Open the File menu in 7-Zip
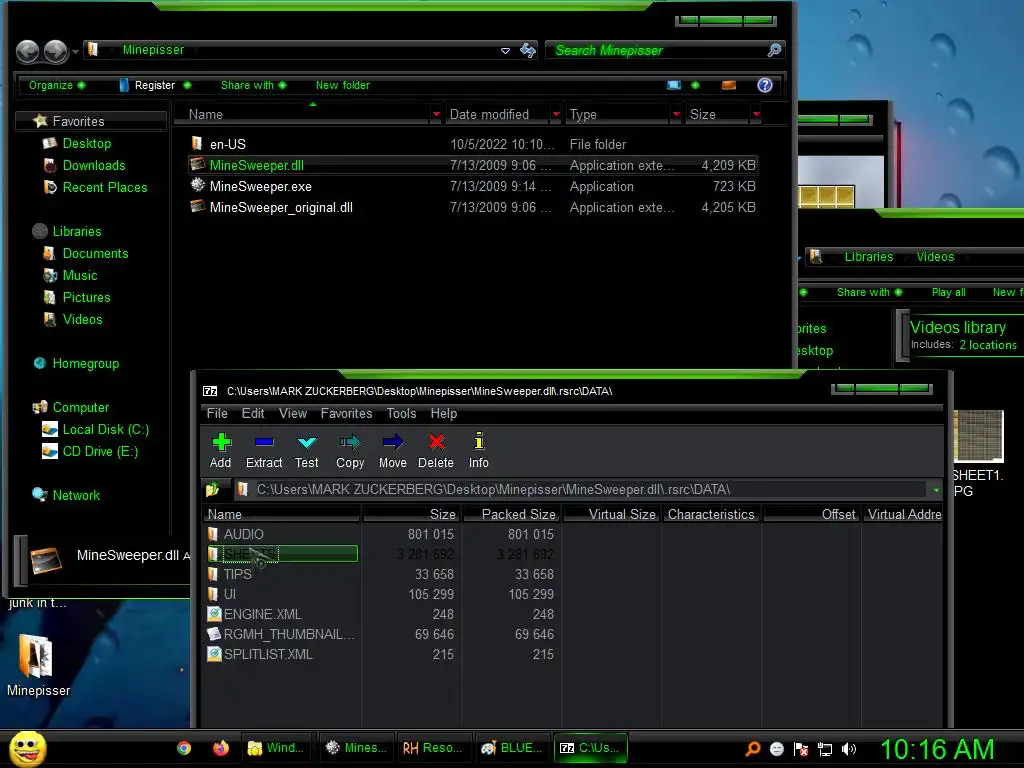This screenshot has height=768, width=1024. click(217, 413)
